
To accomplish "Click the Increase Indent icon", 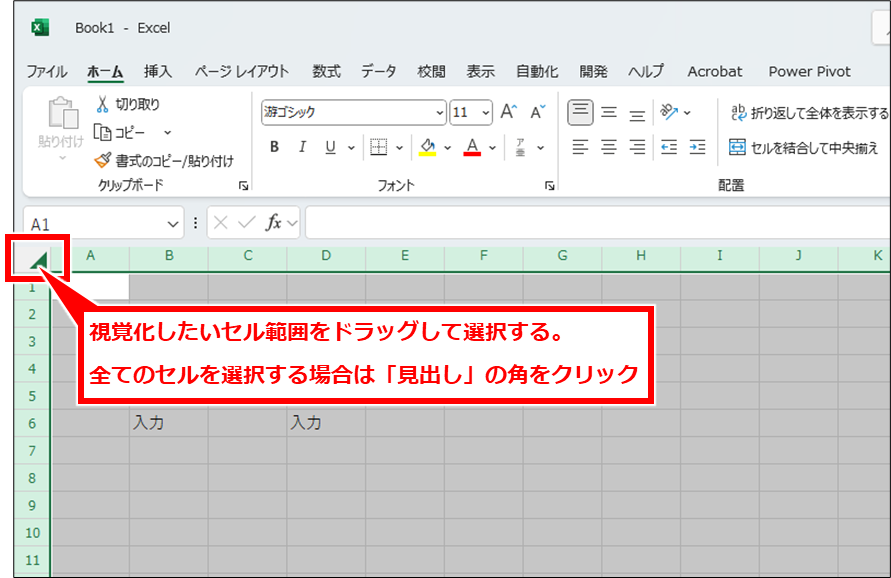I will (698, 148).
